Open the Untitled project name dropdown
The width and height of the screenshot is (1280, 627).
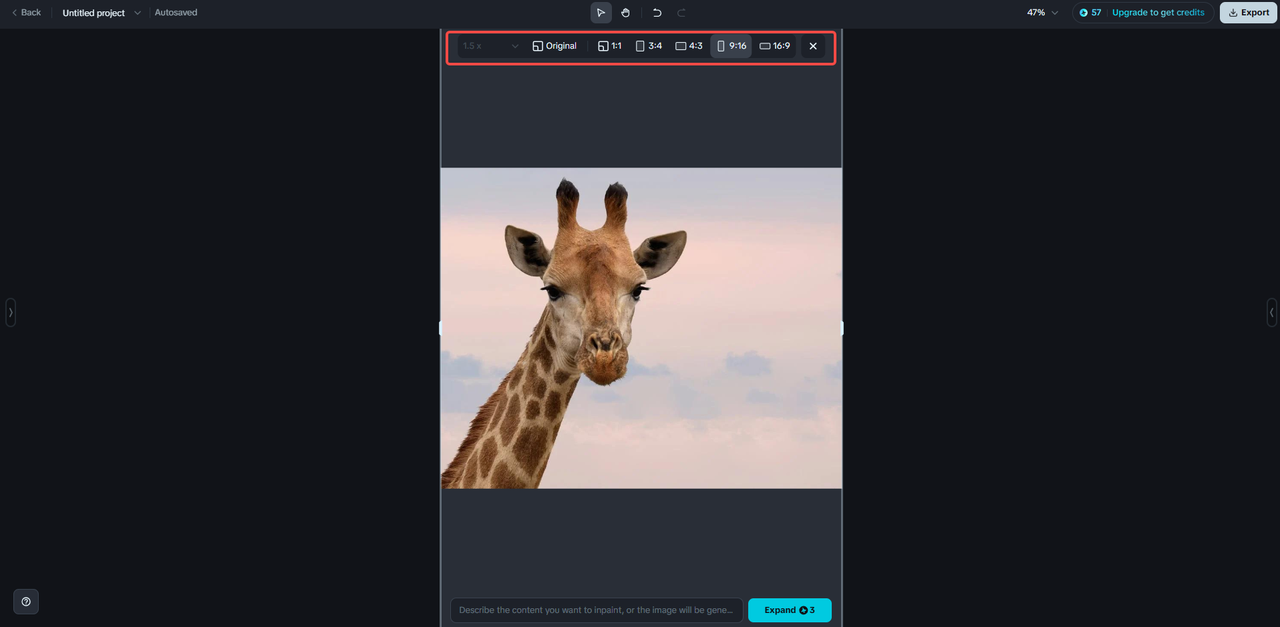[x=102, y=13]
